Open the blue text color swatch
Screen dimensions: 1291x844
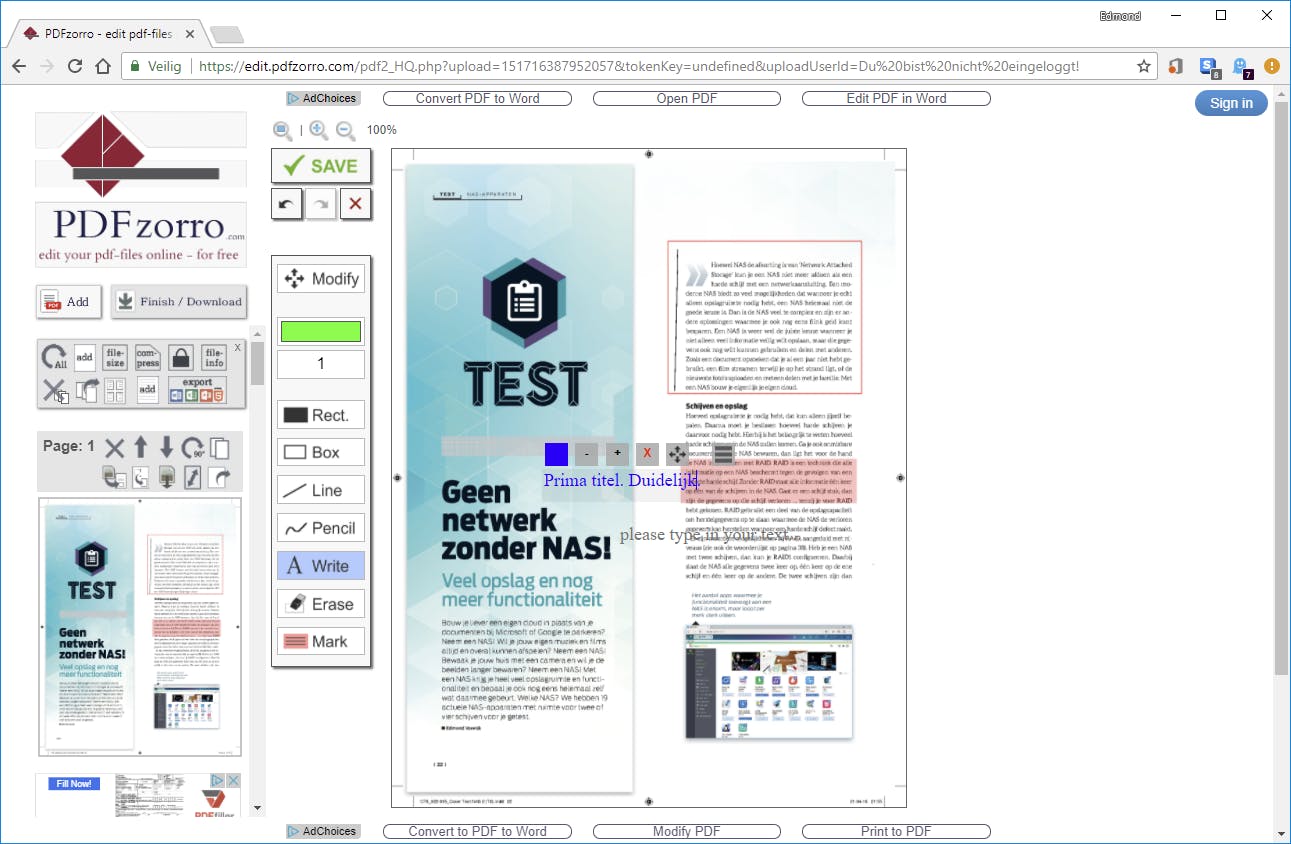click(556, 454)
